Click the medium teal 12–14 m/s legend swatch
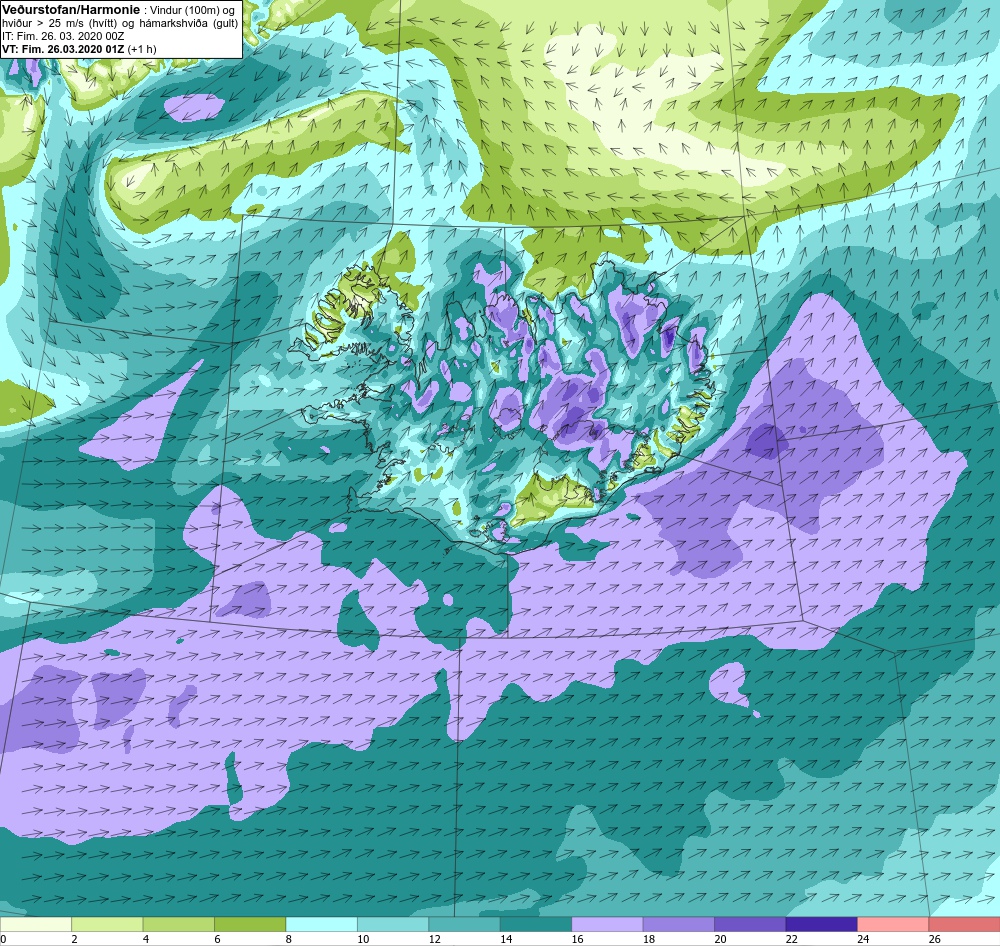This screenshot has width=1000, height=946. coord(464,924)
